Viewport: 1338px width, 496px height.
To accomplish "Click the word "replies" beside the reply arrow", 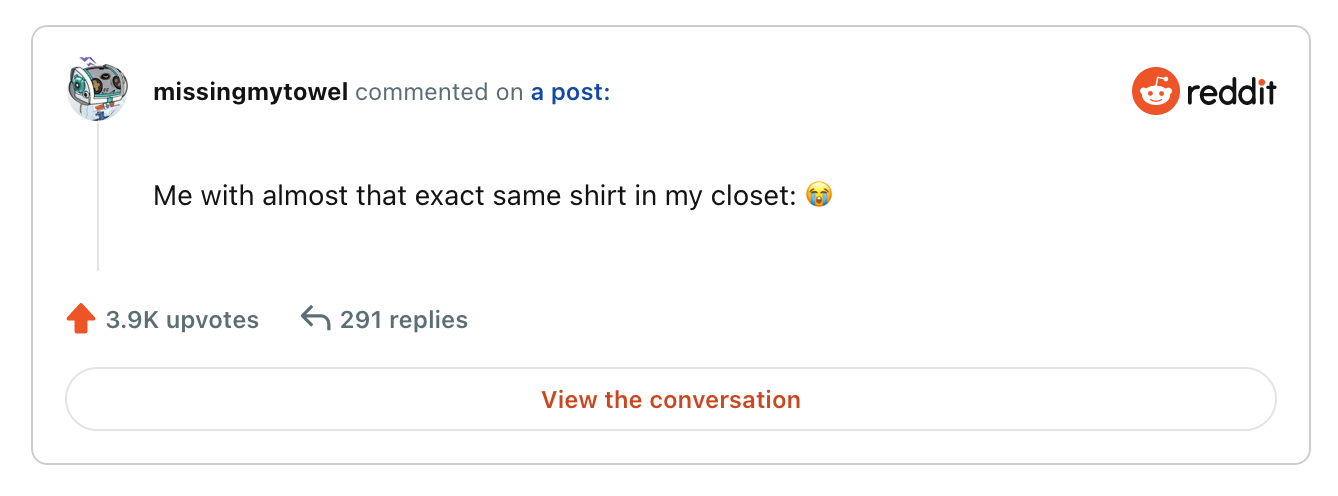I will click(x=428, y=320).
